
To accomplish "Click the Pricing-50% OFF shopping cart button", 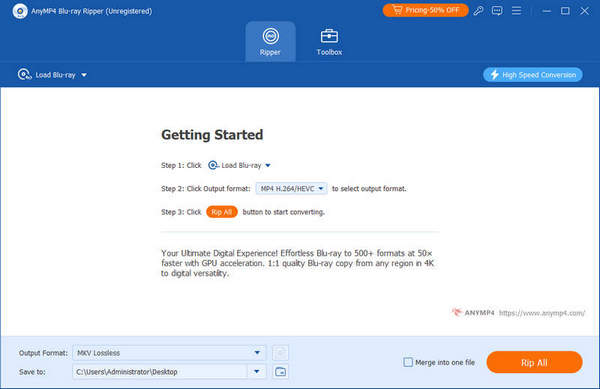I will pos(426,10).
